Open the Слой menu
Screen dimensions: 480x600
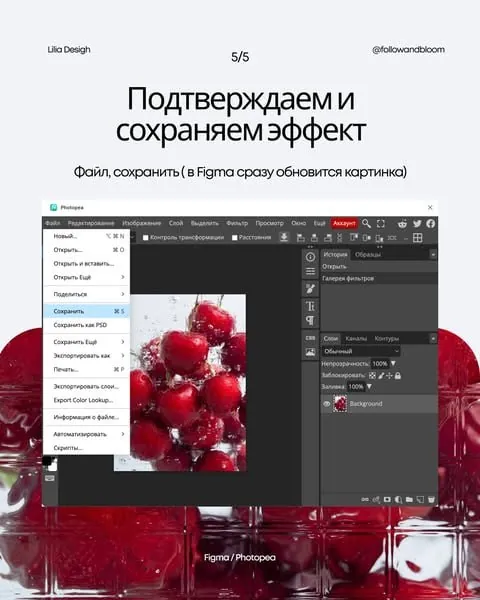pos(176,223)
